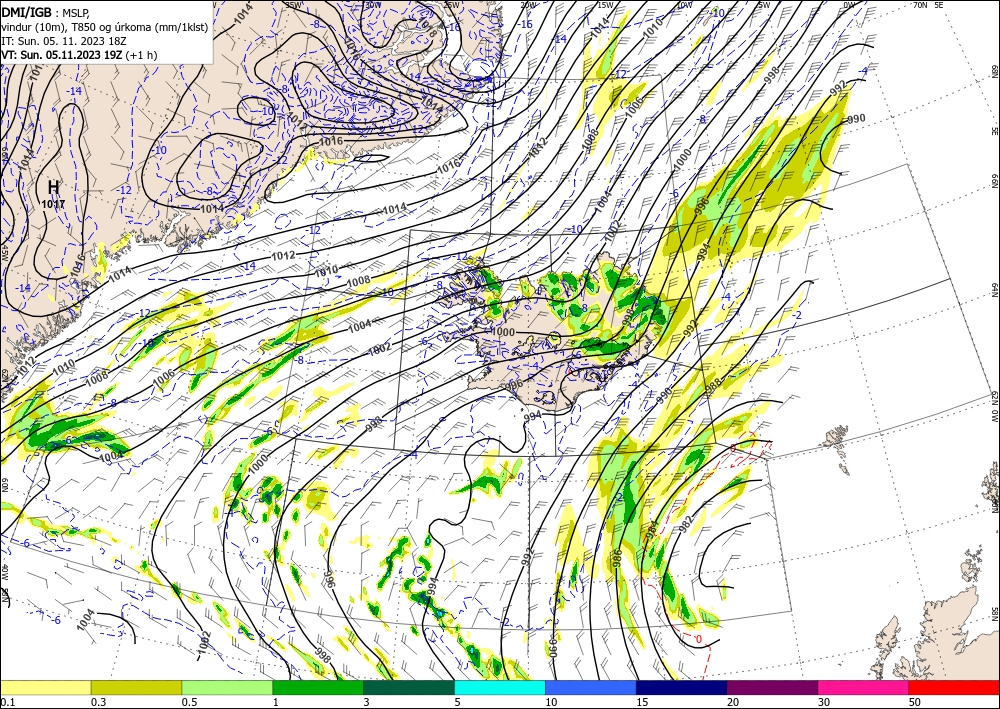Screen dimensions: 1000x709
Task: Select the legend value label 3
Action: coord(366,702)
